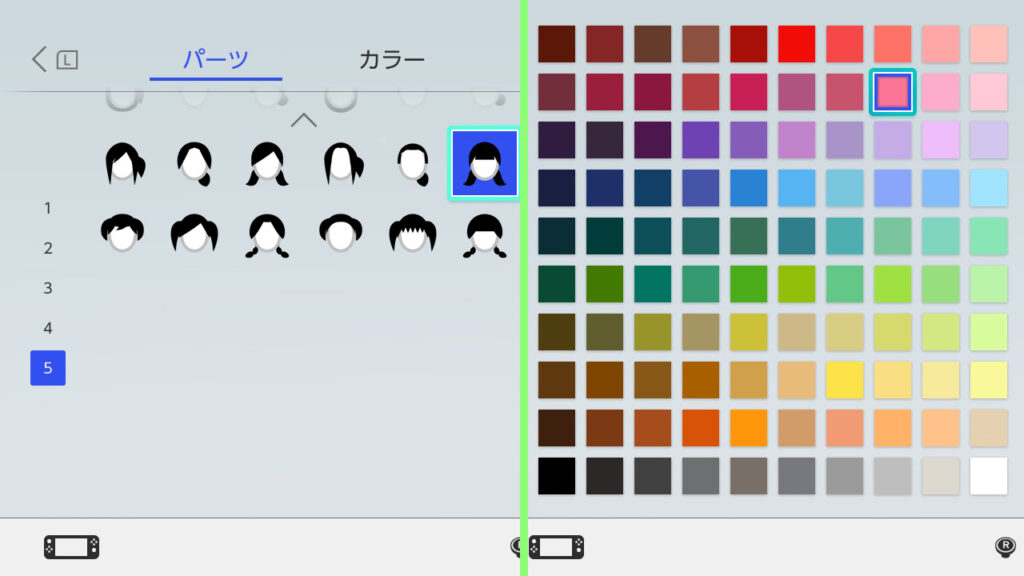
Task: Select the side ponytail hairstyle starting the top row
Action: [x=123, y=163]
